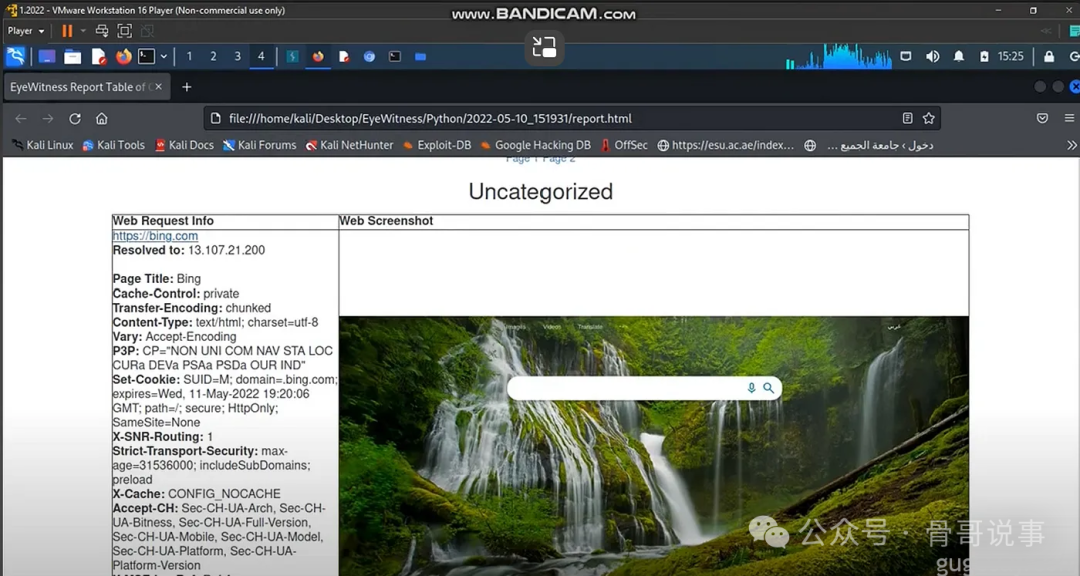Click the Uncategorized section heading
The width and height of the screenshot is (1080, 576).
point(541,192)
